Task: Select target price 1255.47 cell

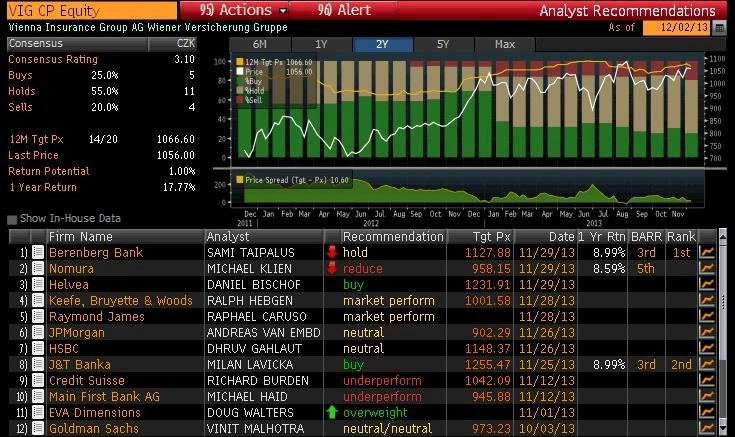Action: point(488,364)
